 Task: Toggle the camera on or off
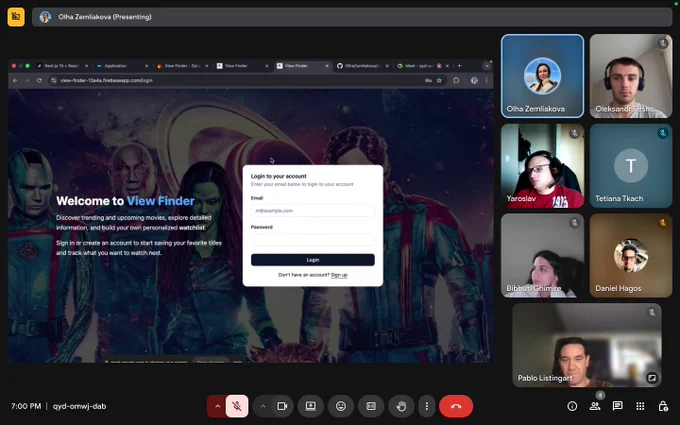(282, 406)
